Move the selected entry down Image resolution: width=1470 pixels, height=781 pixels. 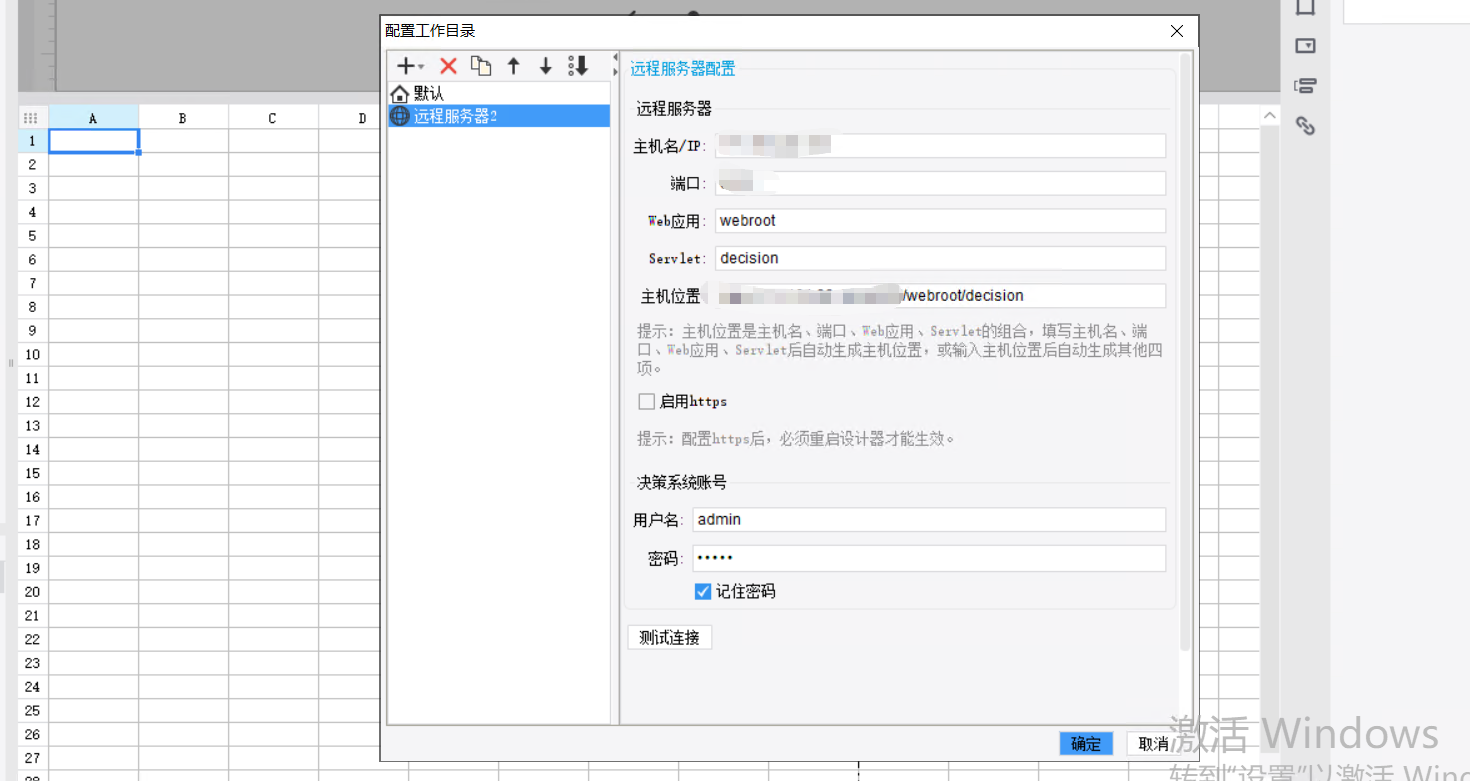[x=546, y=66]
